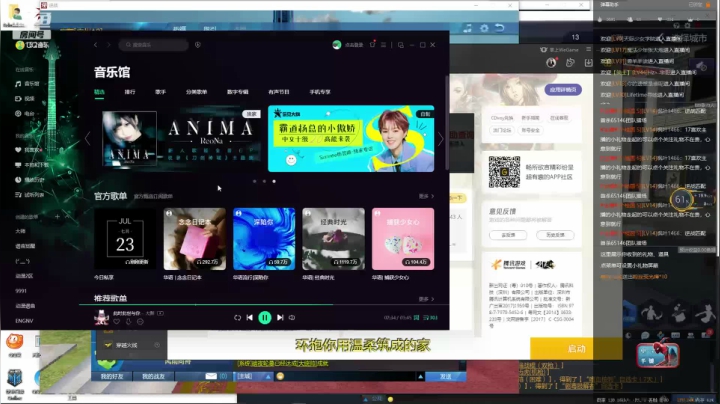Select the 歌手 tab
This screenshot has width=720, height=404.
click(160, 92)
